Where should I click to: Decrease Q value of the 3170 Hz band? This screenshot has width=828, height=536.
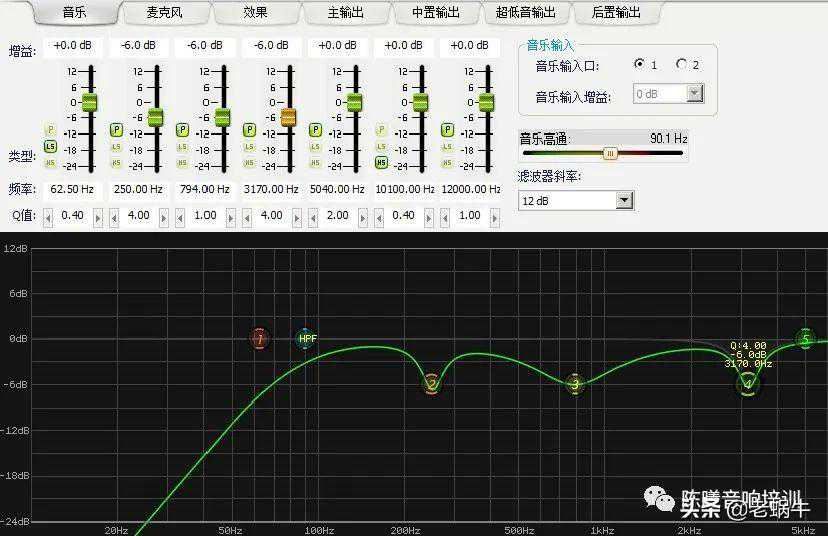[x=247, y=216]
